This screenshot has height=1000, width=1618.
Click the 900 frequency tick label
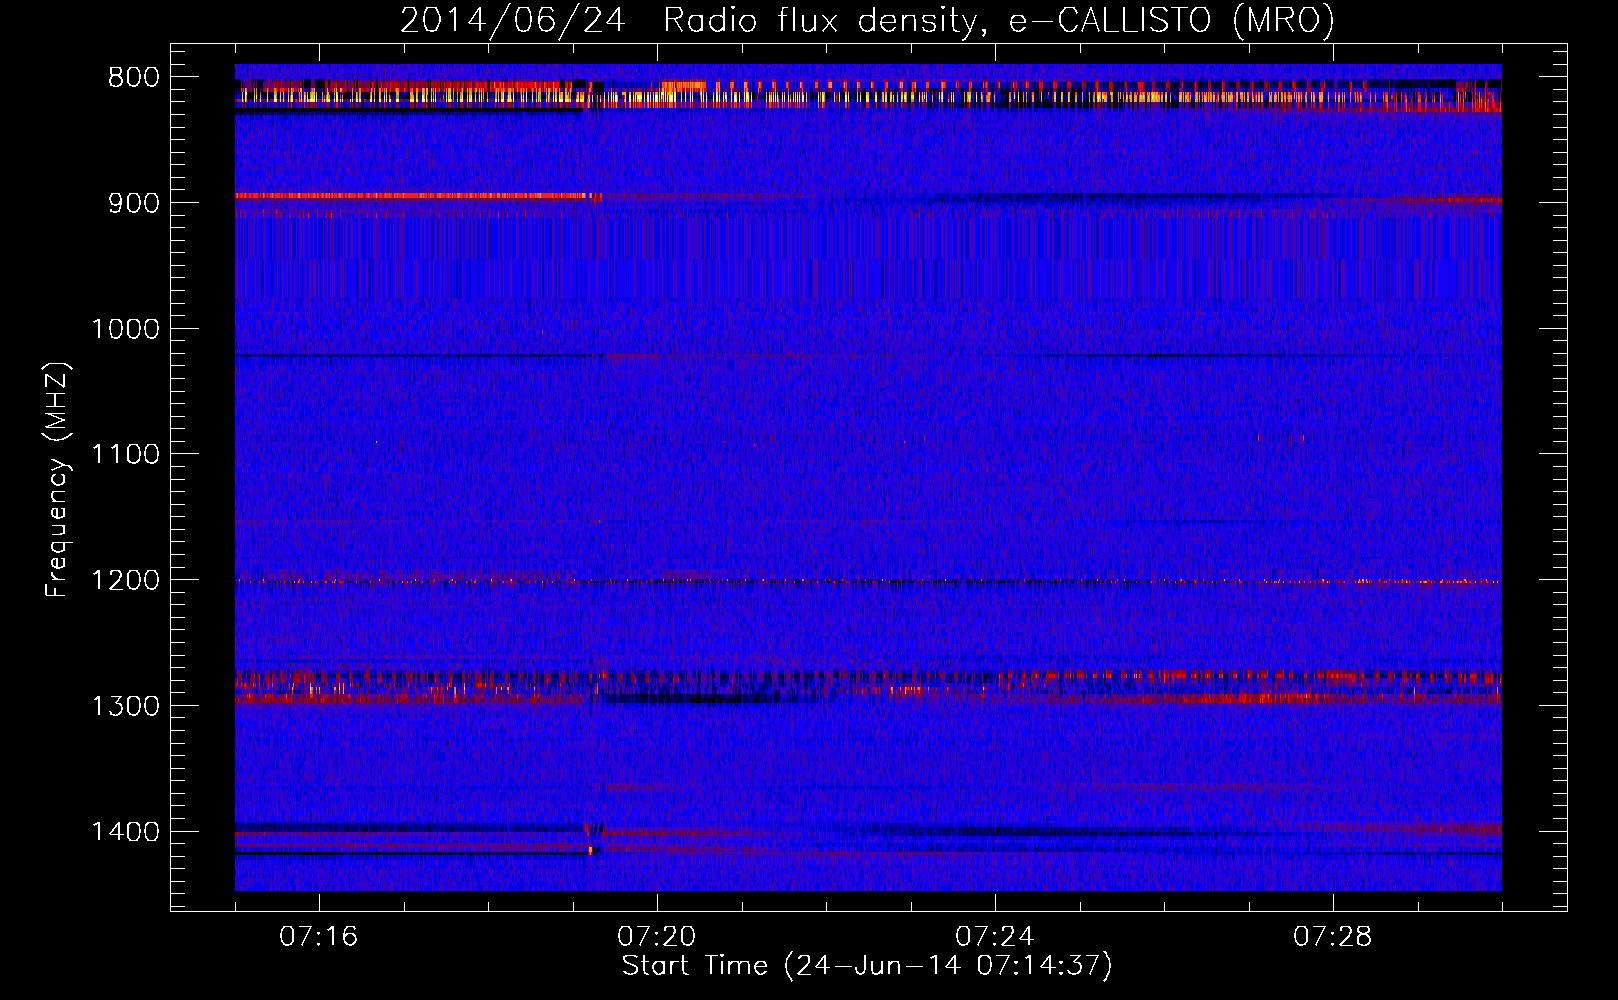tap(132, 203)
